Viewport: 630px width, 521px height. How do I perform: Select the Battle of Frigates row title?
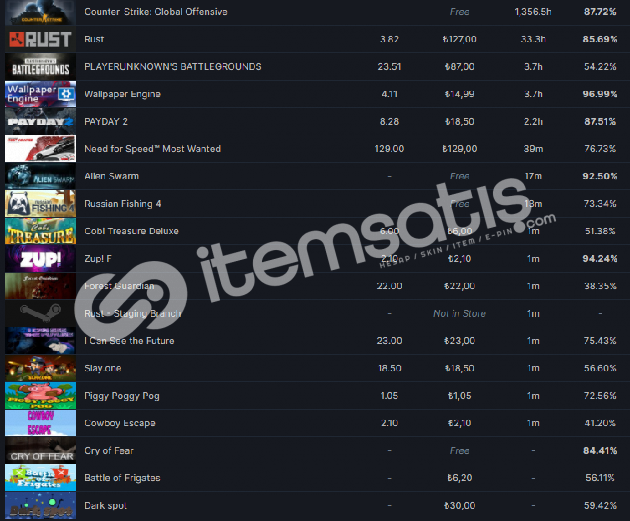[122, 478]
